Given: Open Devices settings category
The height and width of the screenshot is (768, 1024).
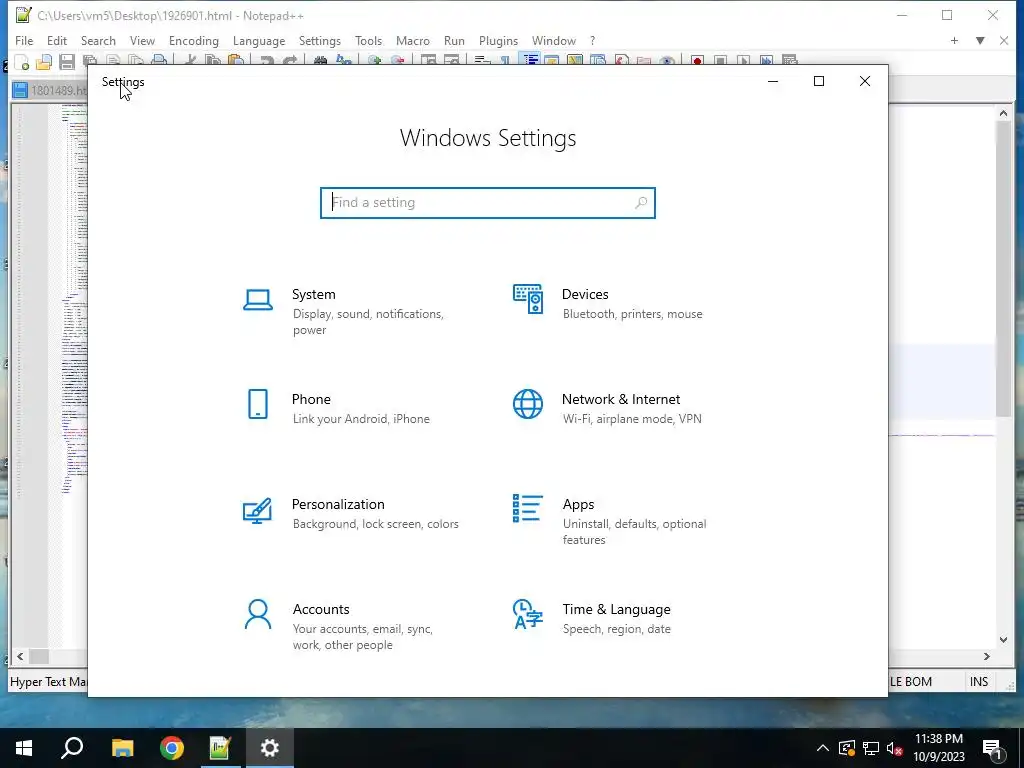Looking at the screenshot, I should click(x=608, y=304).
